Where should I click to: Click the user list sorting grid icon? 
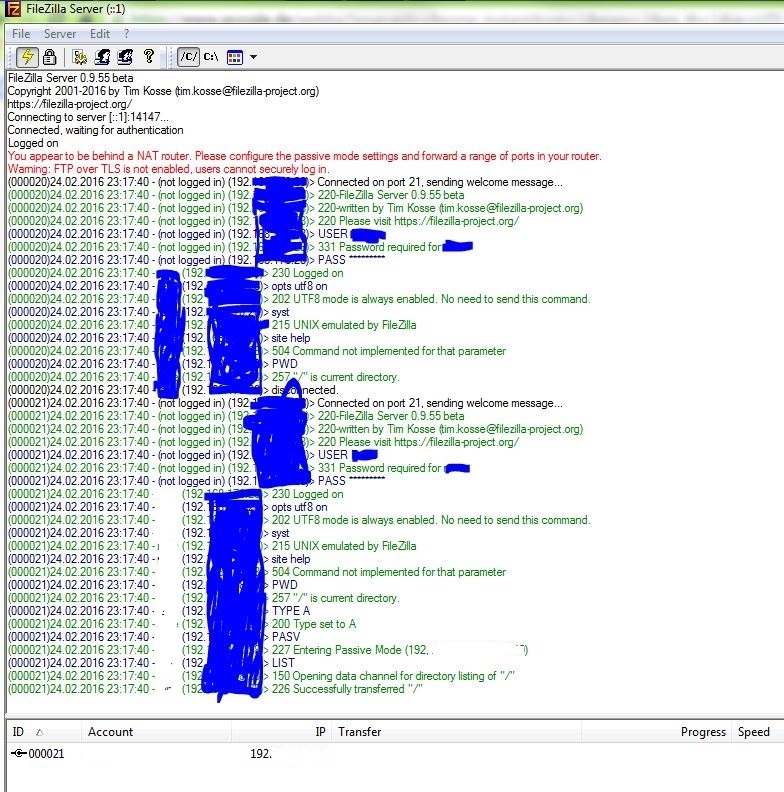pyautogui.click(x=235, y=57)
